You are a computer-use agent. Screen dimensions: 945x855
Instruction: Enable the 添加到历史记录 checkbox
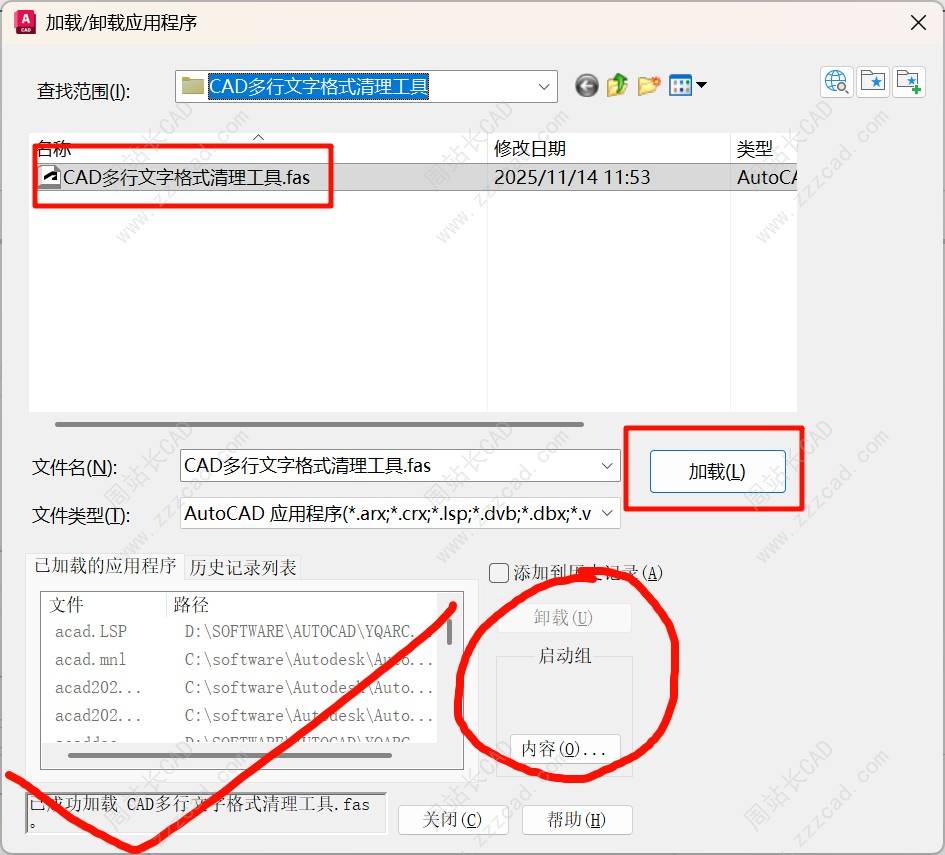click(499, 573)
